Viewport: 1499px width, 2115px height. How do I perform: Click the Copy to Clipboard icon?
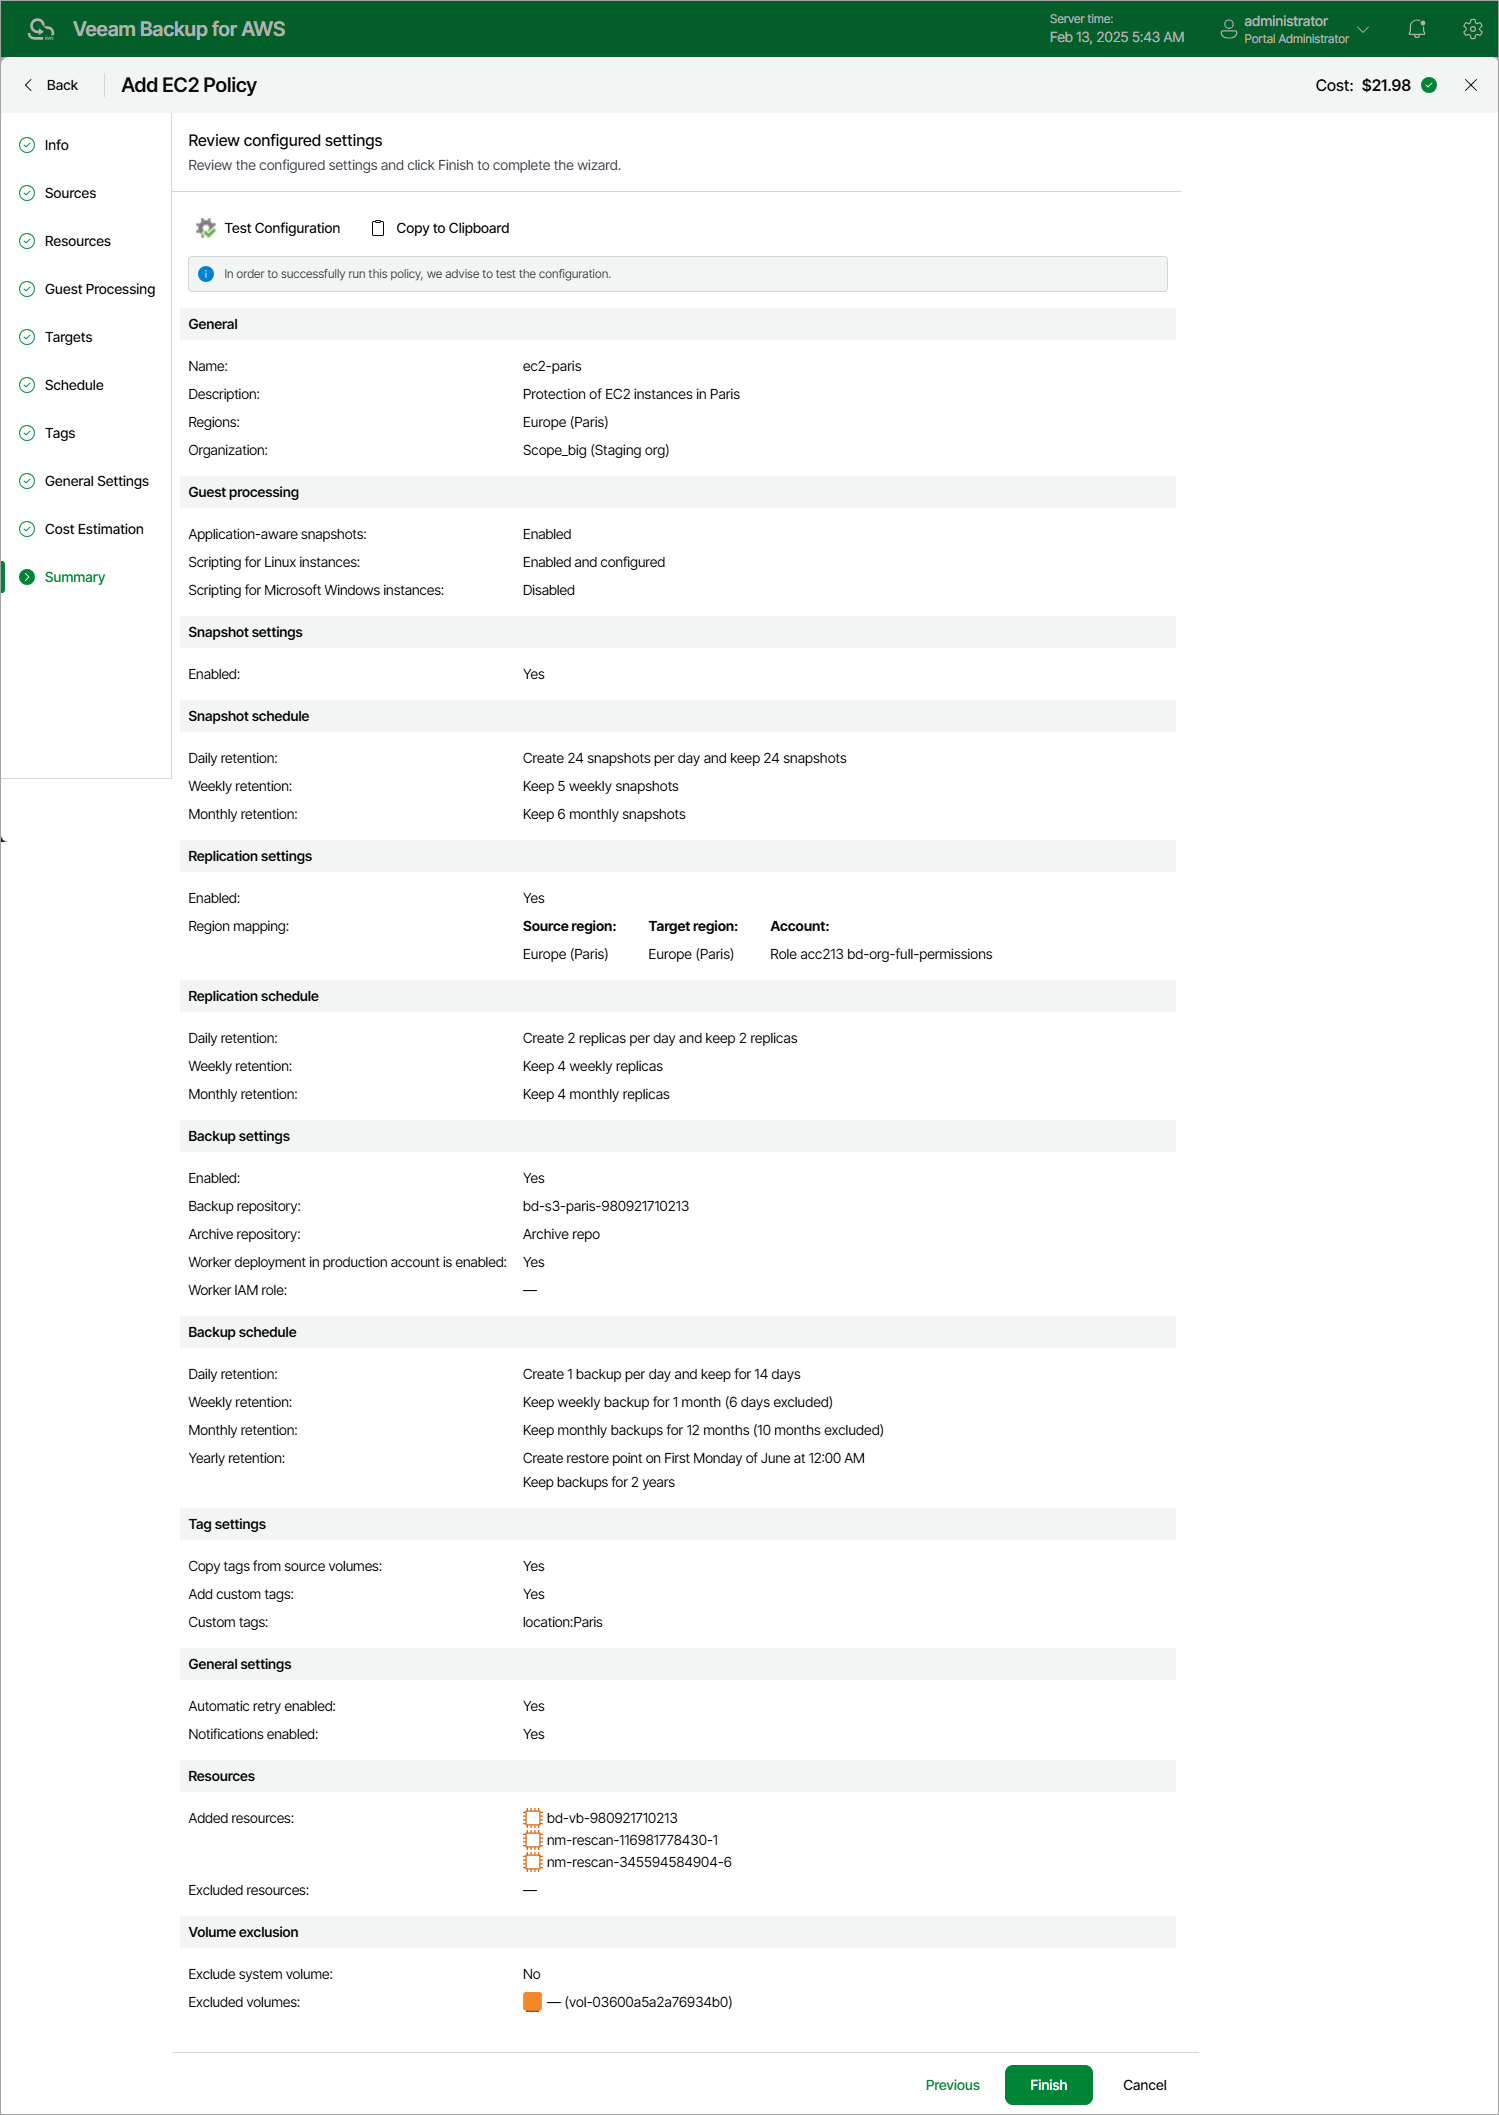tap(378, 228)
